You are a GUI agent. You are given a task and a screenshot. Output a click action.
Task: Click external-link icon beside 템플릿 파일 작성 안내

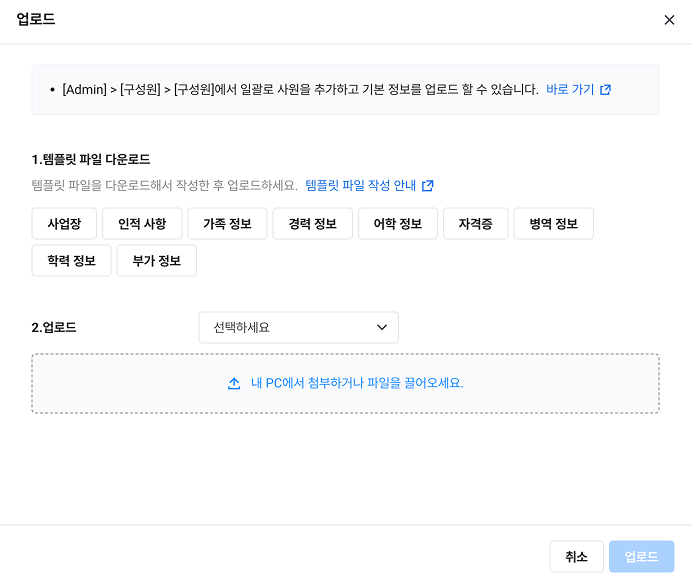click(x=428, y=186)
